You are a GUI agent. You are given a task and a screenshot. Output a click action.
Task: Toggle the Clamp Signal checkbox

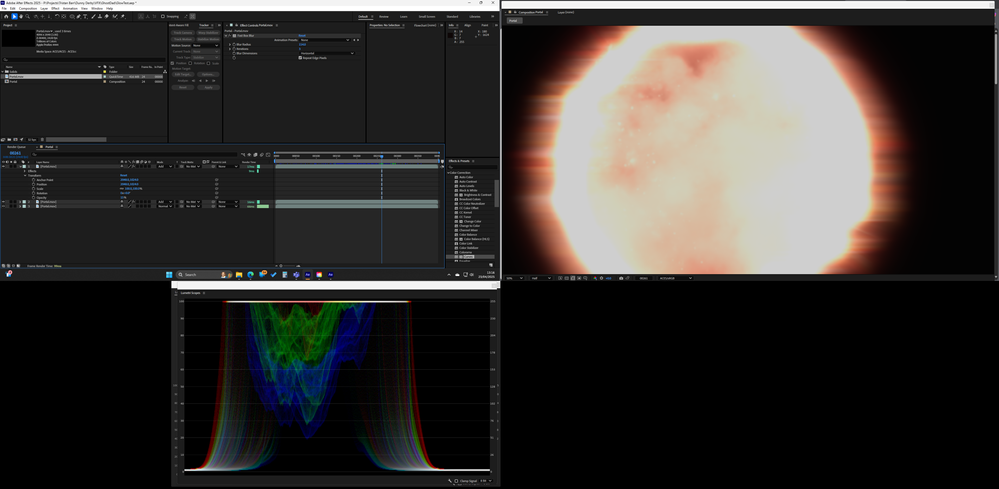tap(457, 481)
